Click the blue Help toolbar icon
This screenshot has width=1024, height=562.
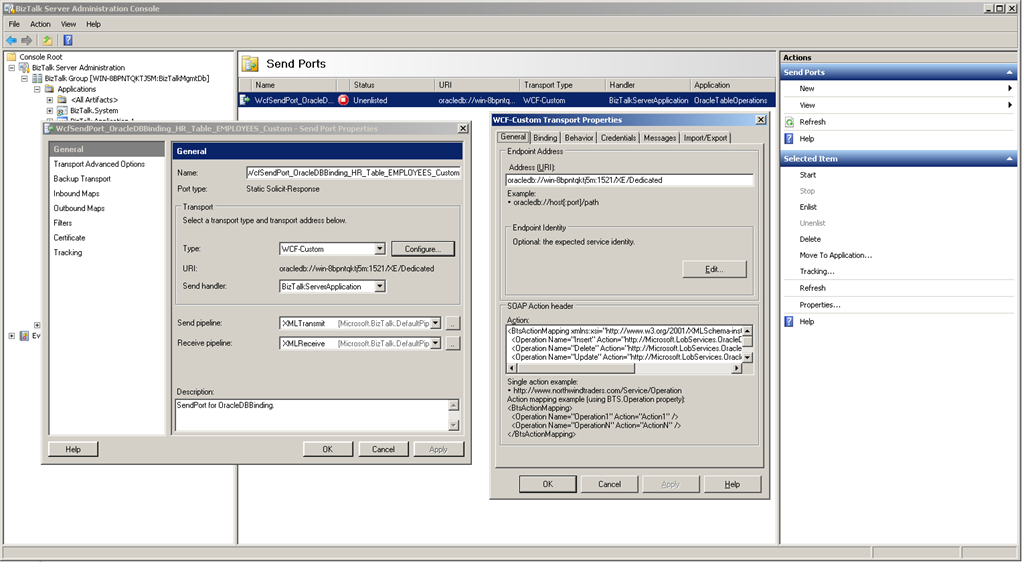pyautogui.click(x=67, y=40)
